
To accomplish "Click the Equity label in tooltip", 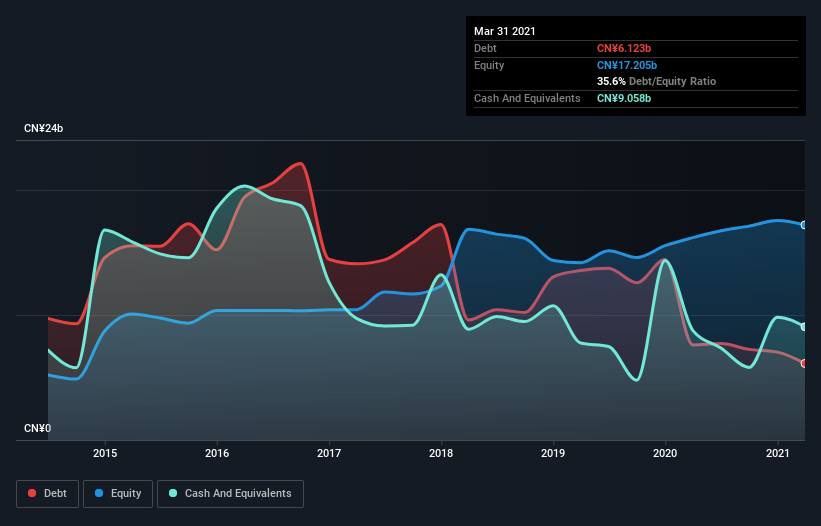I will [x=489, y=65].
